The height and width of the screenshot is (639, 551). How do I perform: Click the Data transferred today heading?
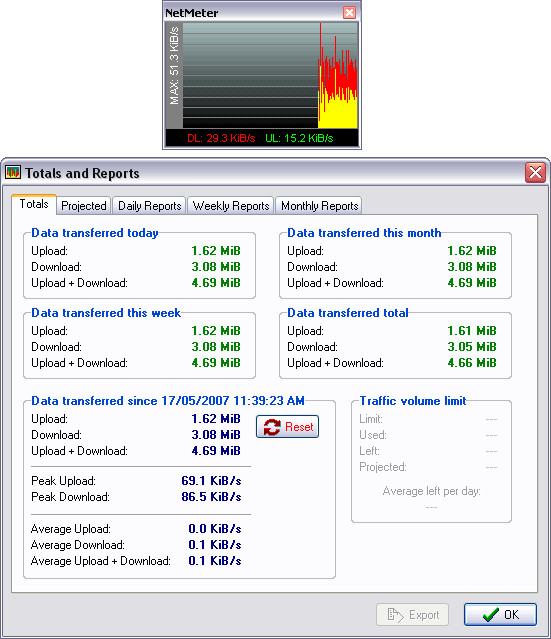point(95,233)
